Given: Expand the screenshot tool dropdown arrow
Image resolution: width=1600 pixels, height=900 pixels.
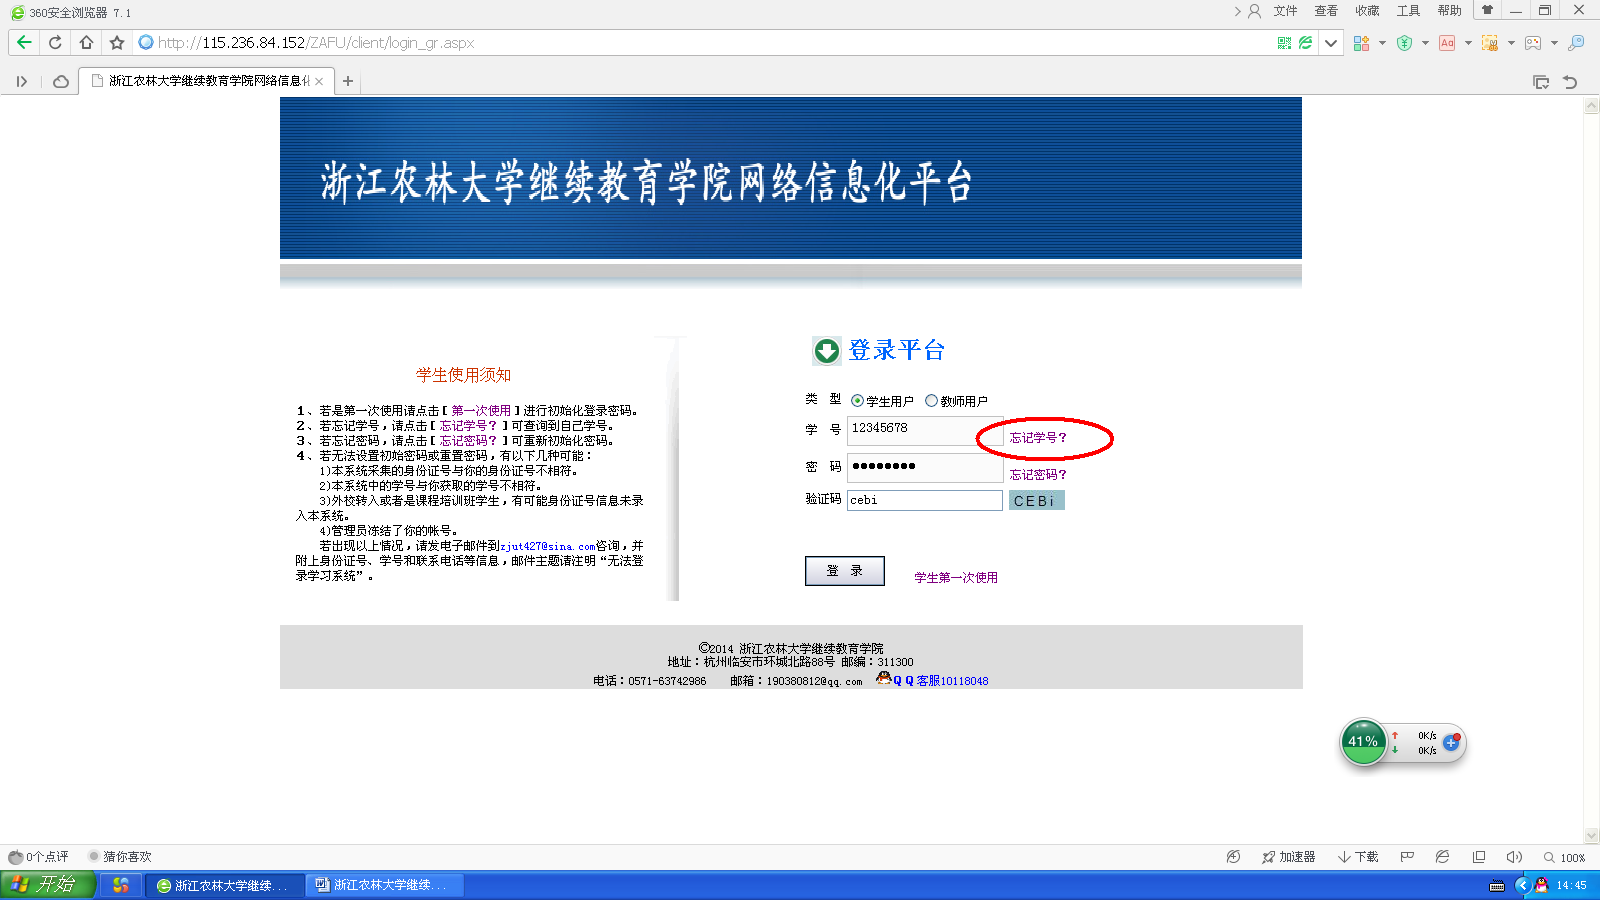Looking at the screenshot, I should pos(1511,43).
